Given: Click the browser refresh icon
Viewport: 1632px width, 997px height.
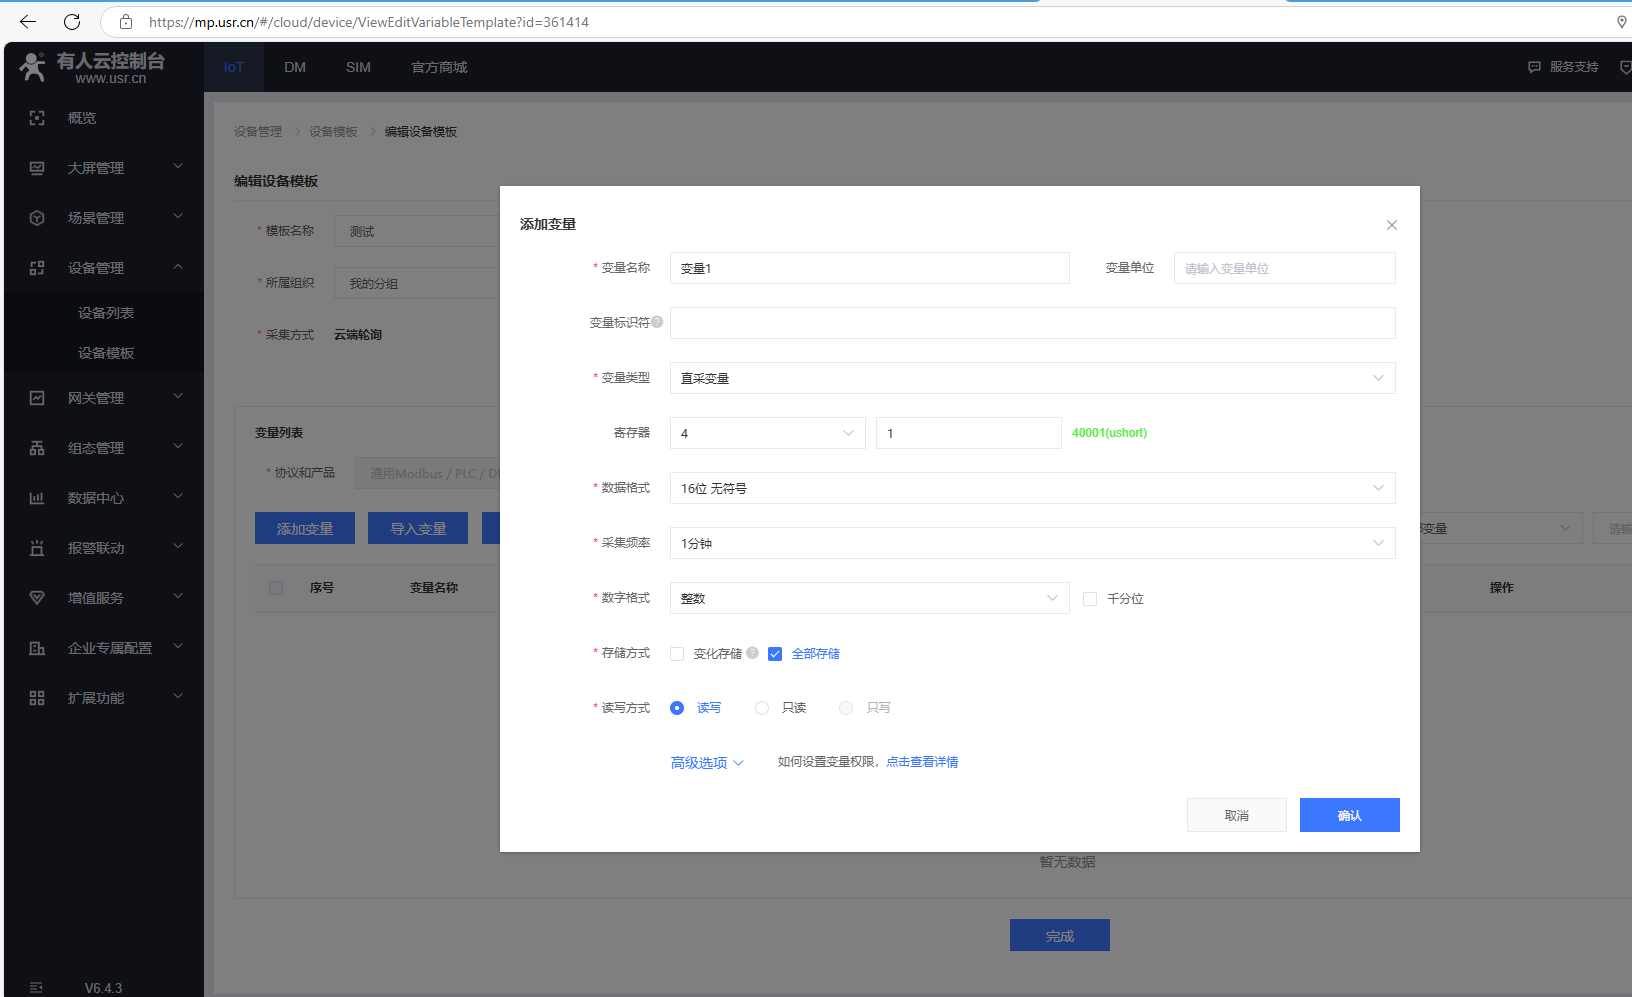Looking at the screenshot, I should 72,22.
